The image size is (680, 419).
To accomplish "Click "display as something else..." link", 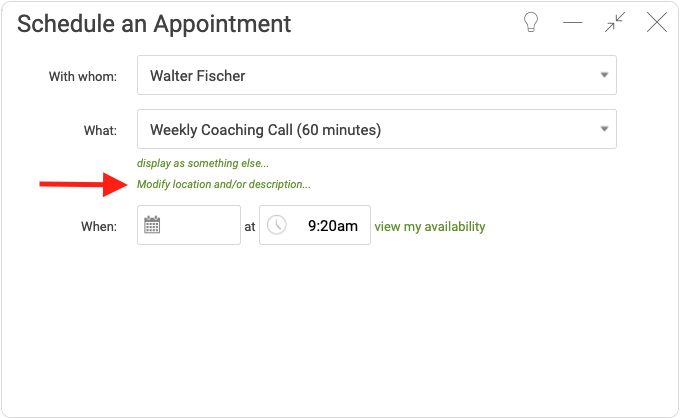I will (x=203, y=163).
